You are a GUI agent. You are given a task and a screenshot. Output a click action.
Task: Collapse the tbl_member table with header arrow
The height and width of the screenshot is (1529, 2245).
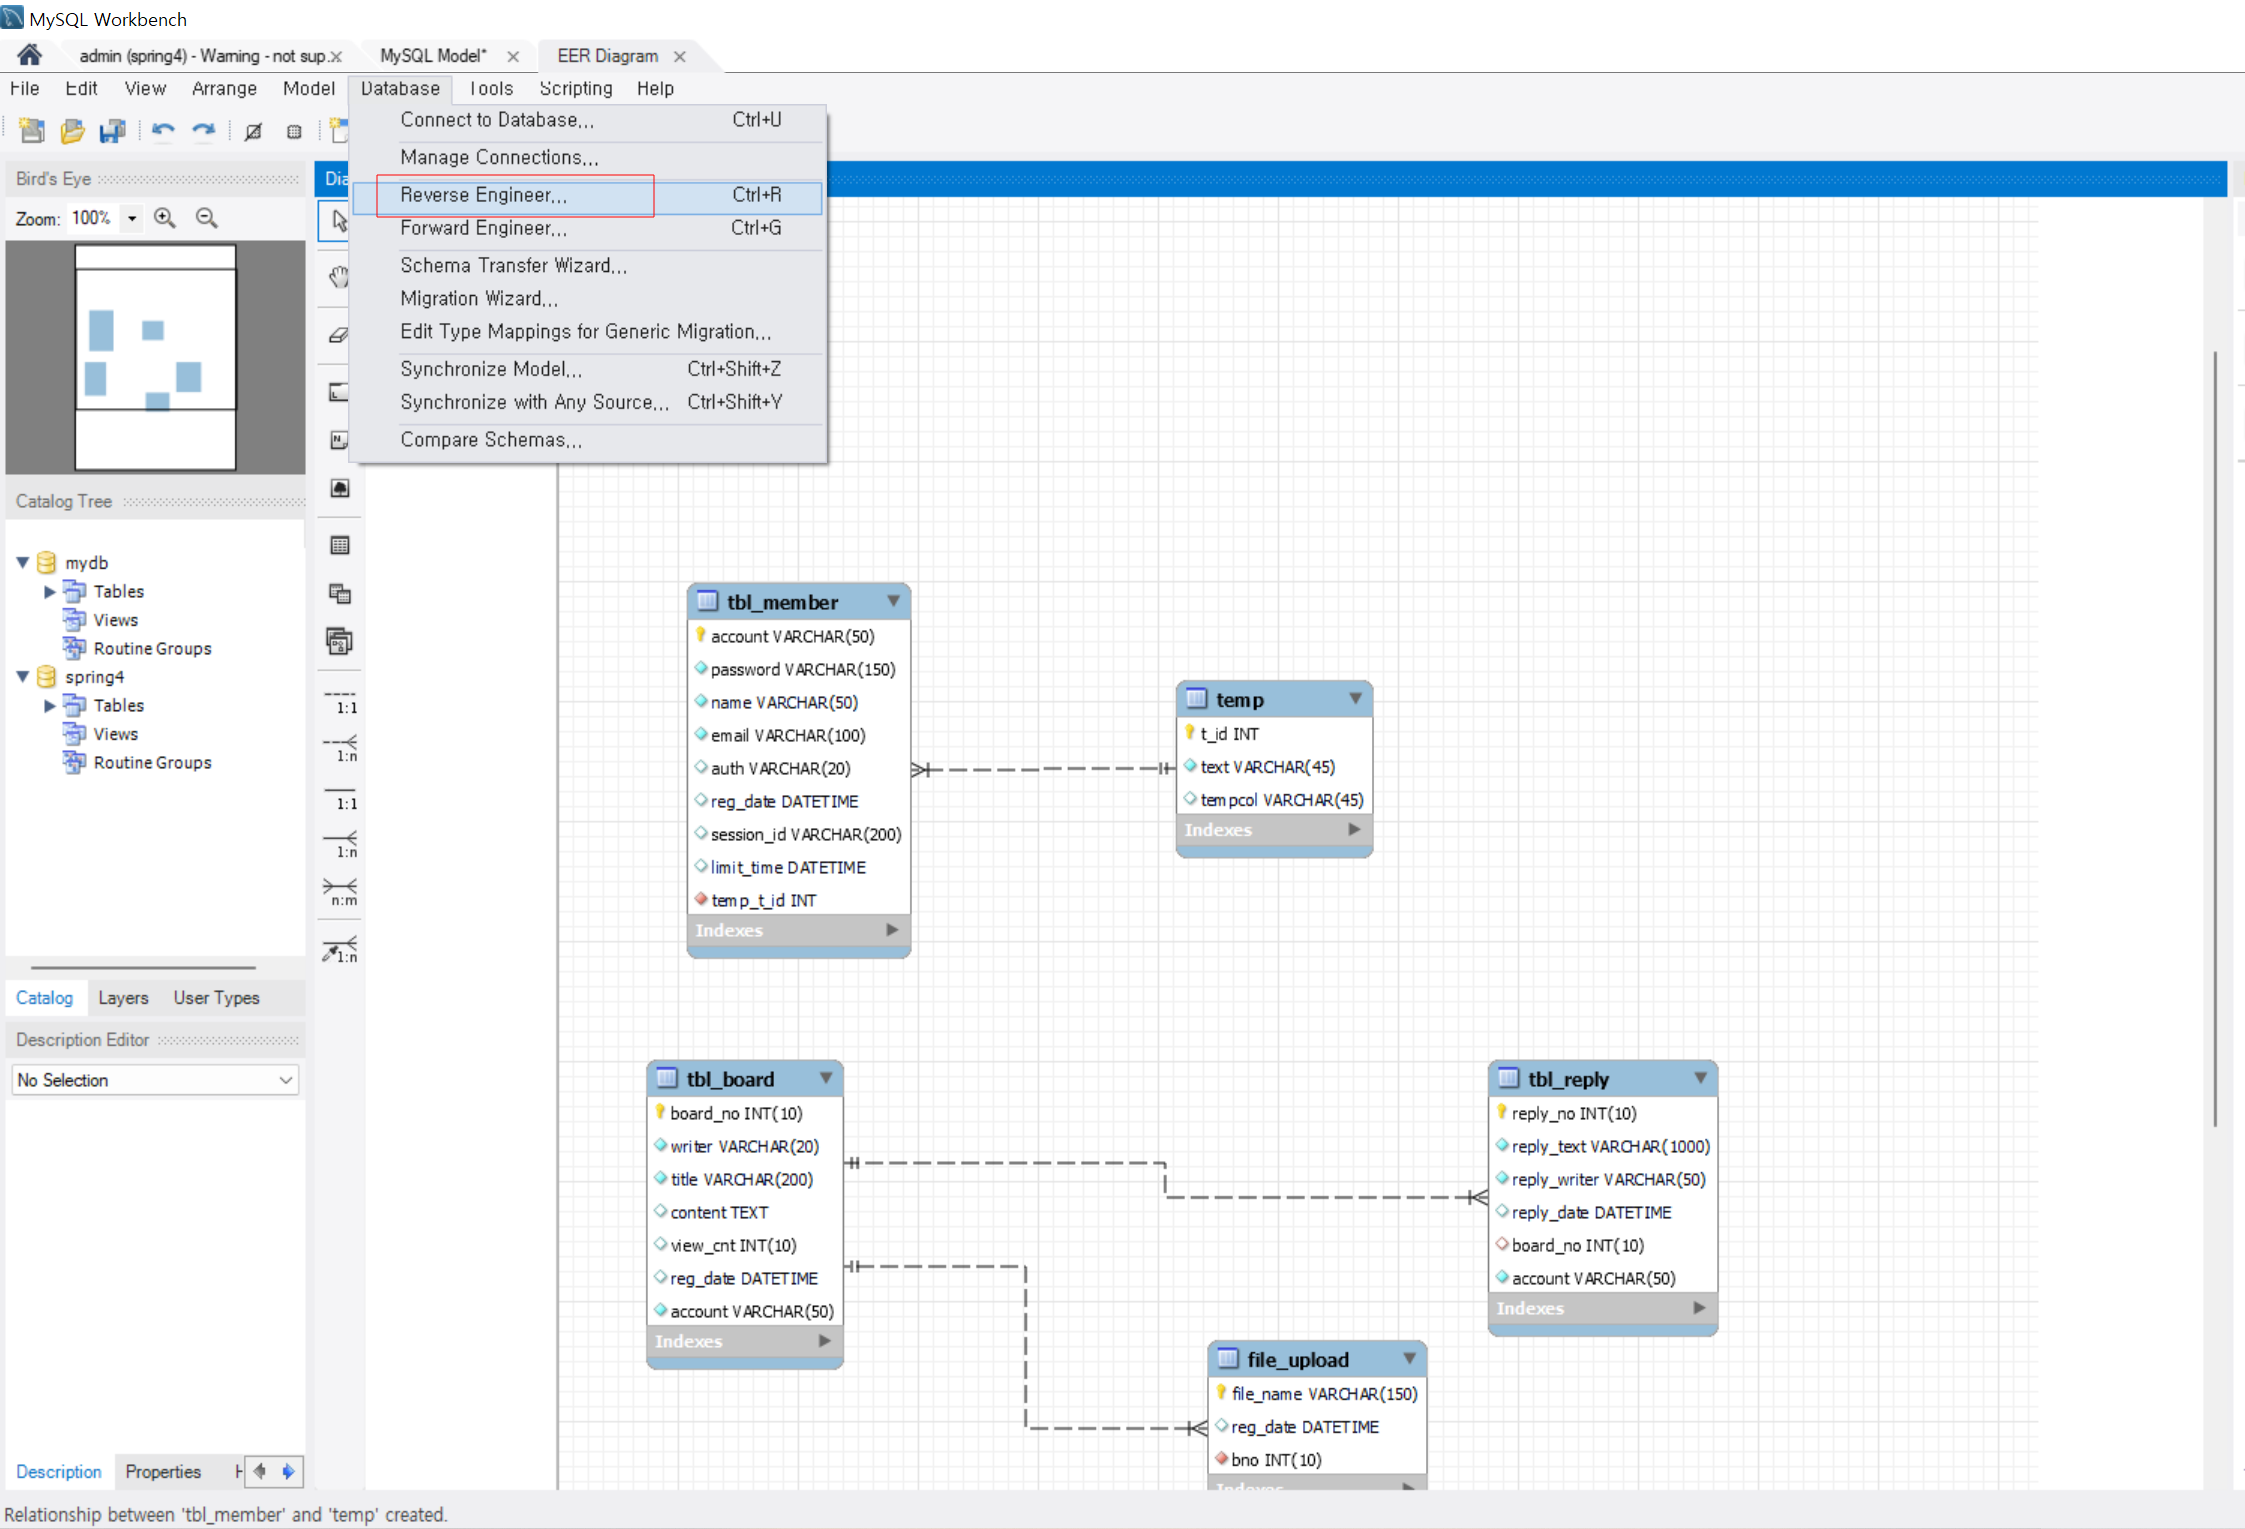click(x=893, y=601)
